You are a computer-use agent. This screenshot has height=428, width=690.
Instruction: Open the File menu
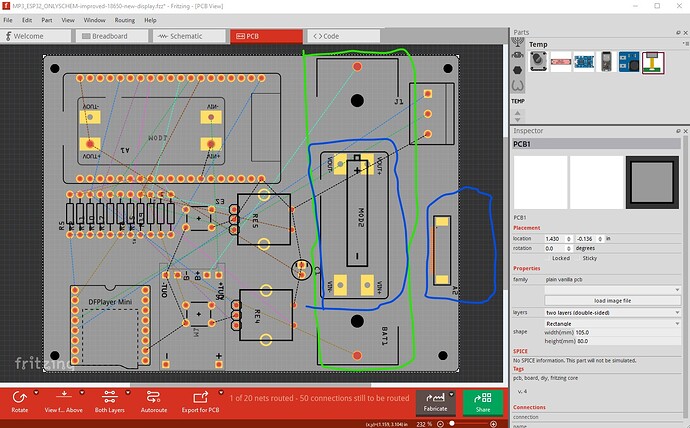(x=8, y=20)
